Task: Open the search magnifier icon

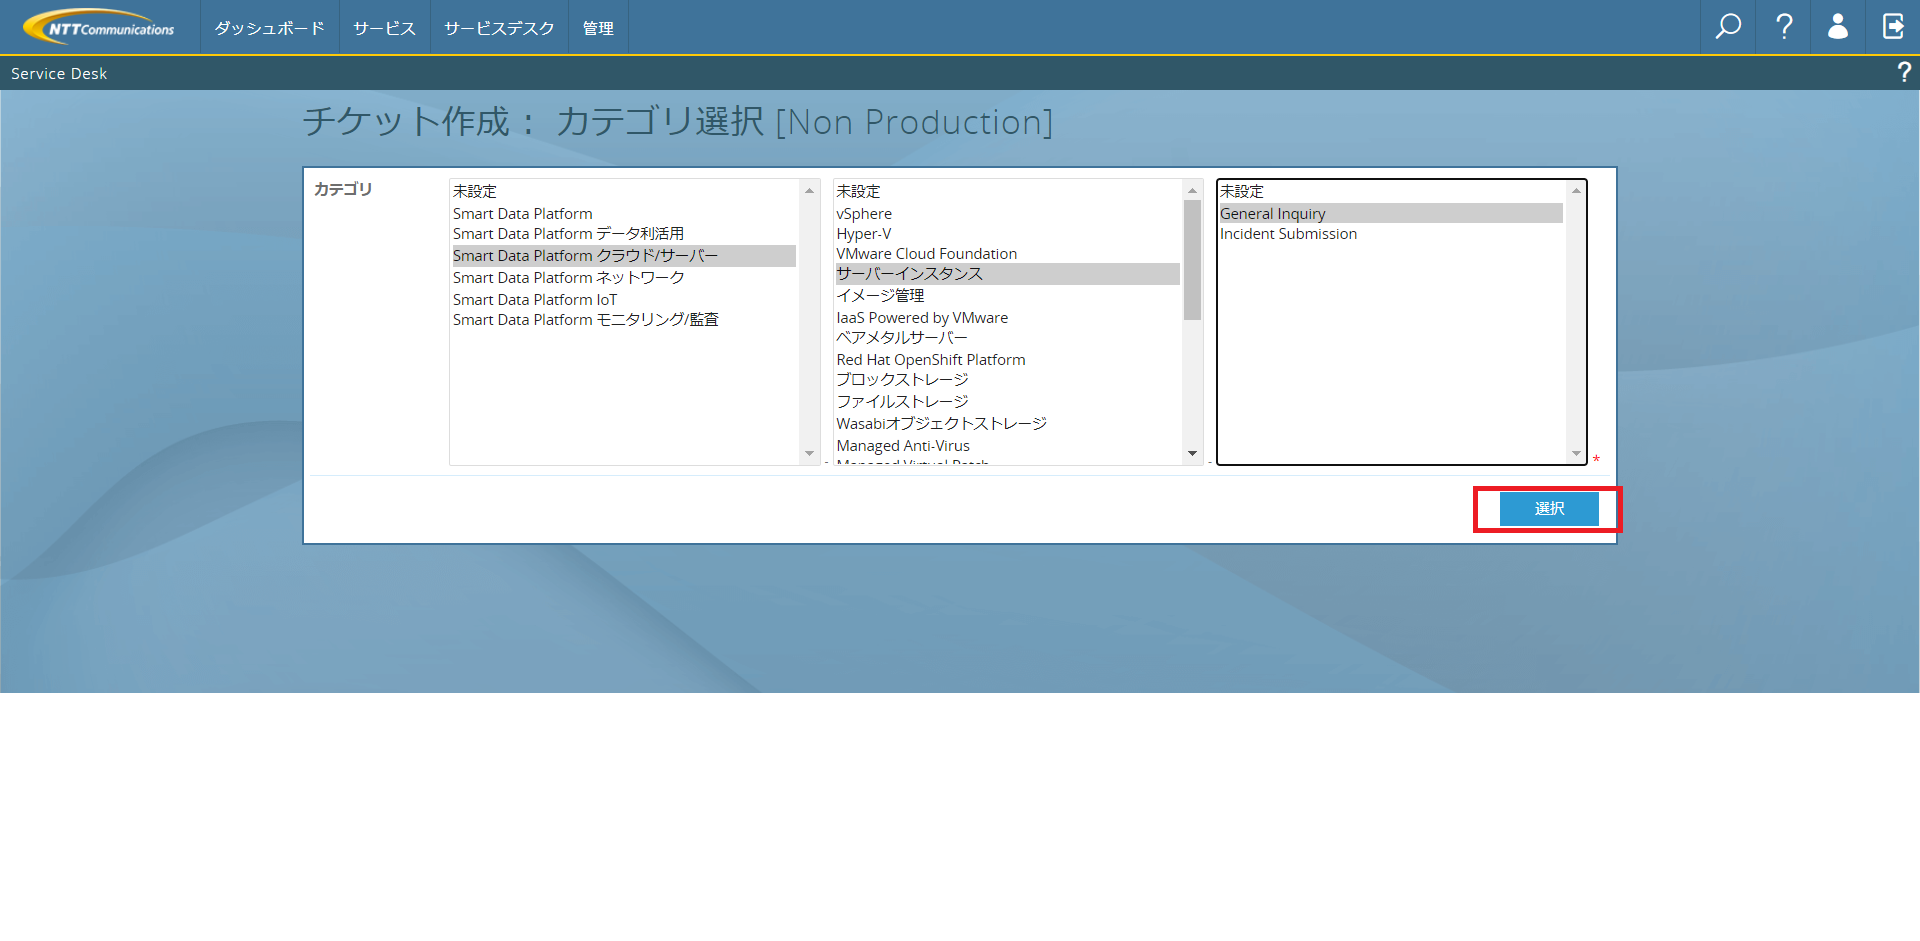Action: pos(1728,27)
